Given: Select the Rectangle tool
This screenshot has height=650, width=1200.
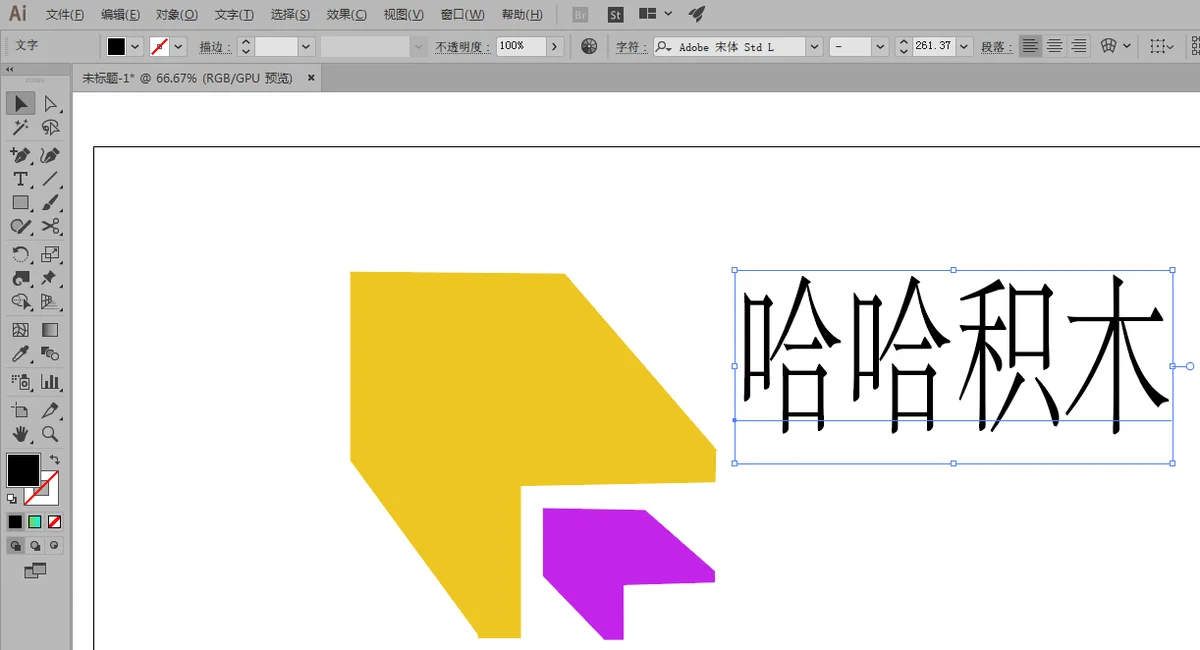Looking at the screenshot, I should click(x=21, y=203).
